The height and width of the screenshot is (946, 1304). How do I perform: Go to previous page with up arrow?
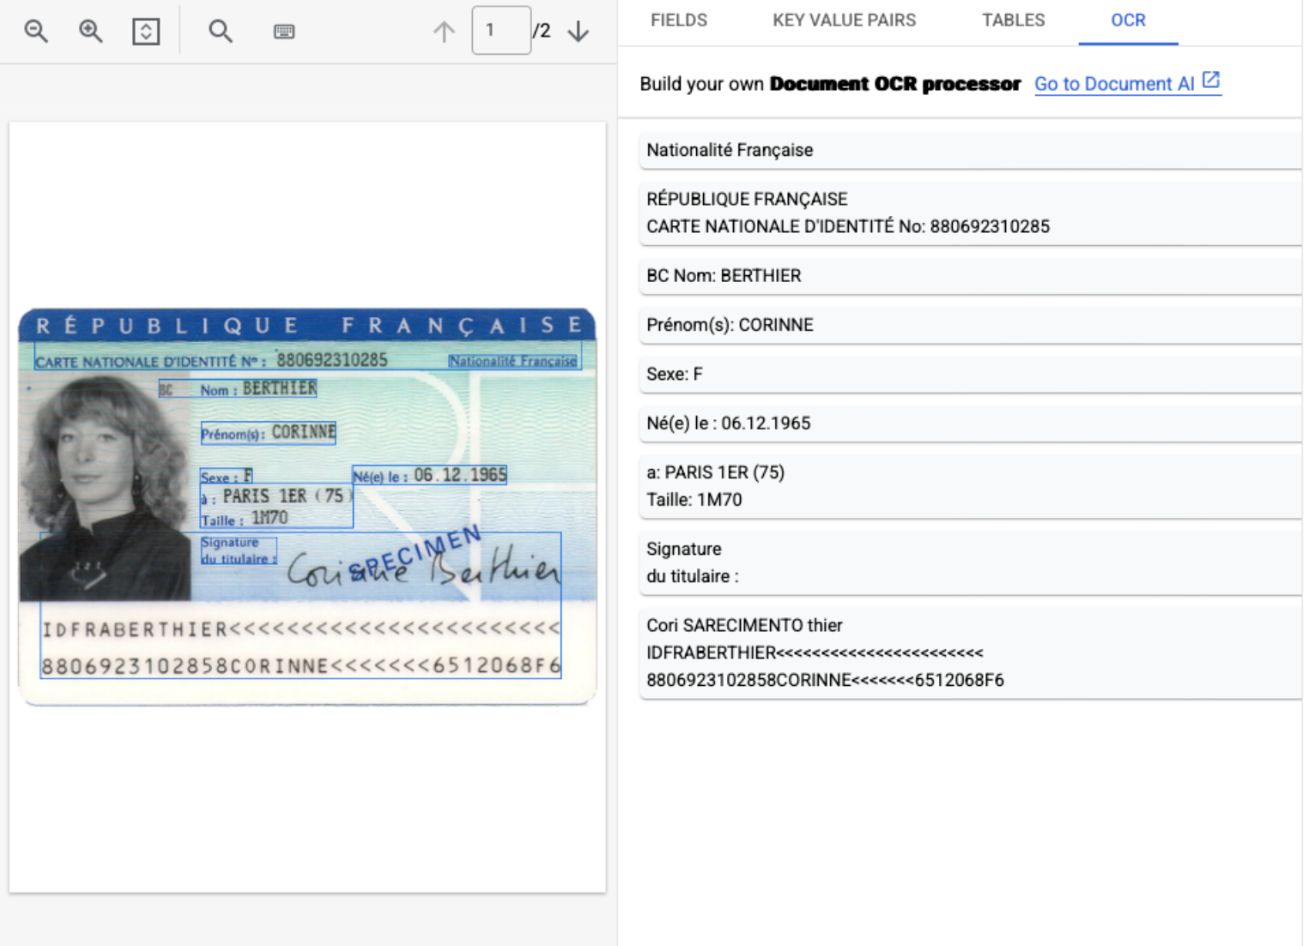(x=443, y=32)
